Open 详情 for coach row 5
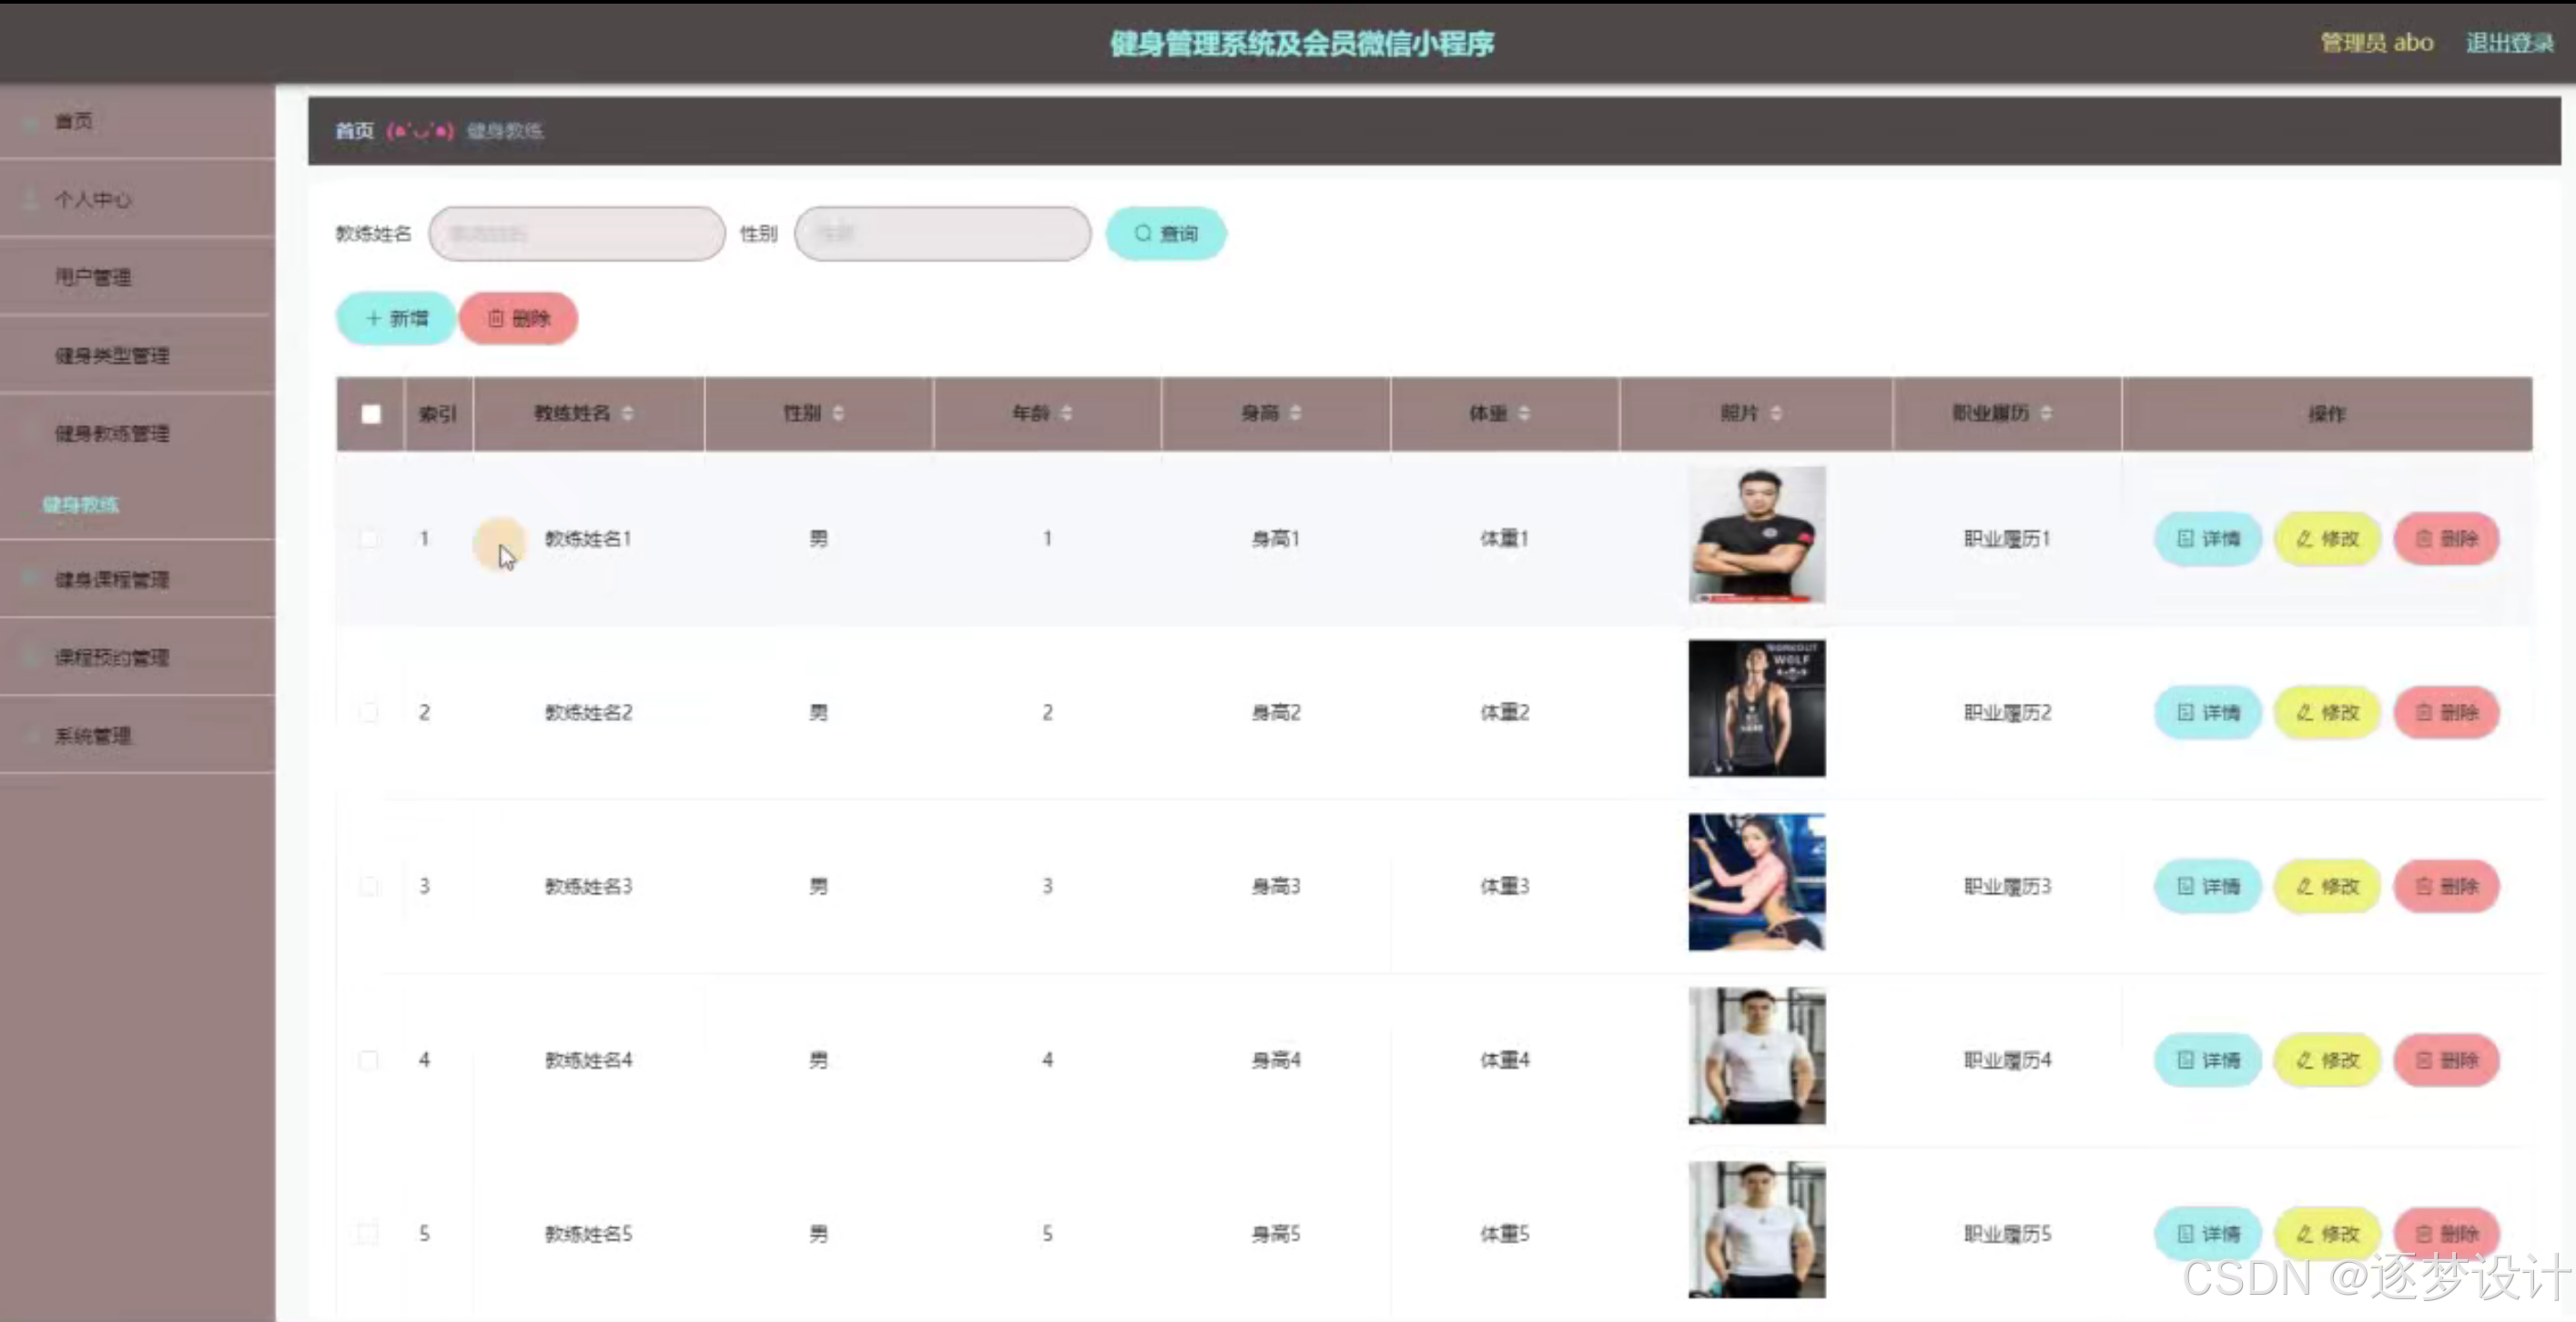 2208,1233
